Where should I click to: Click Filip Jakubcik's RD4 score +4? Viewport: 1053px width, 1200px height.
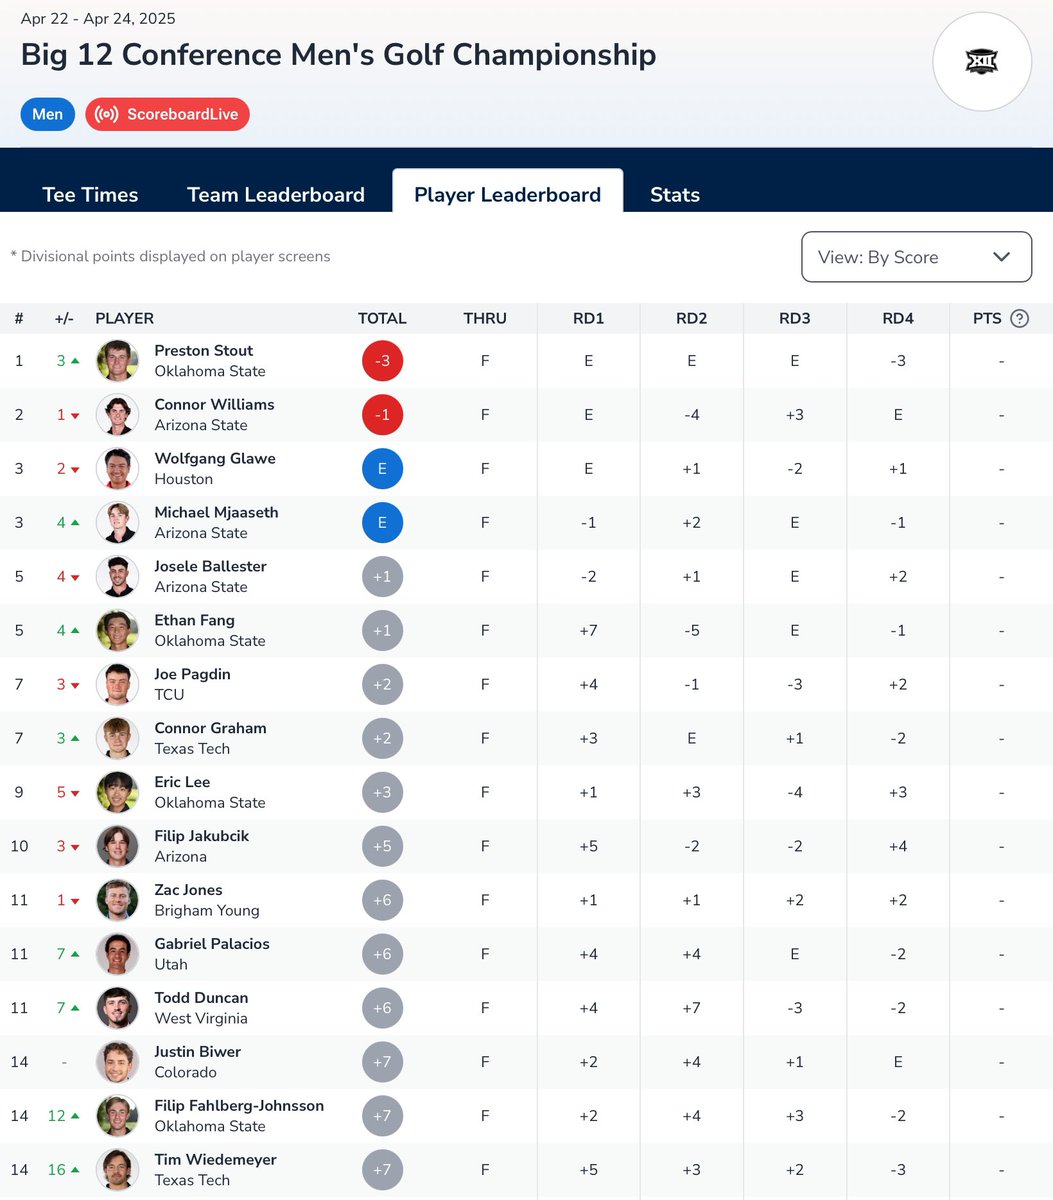click(x=898, y=847)
